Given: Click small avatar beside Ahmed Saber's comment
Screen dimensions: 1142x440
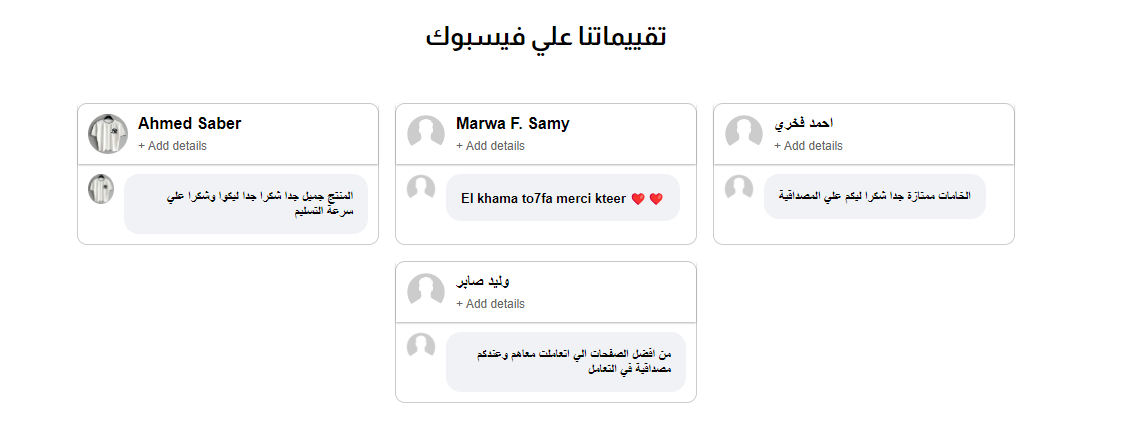Looking at the screenshot, I should (x=101, y=189).
